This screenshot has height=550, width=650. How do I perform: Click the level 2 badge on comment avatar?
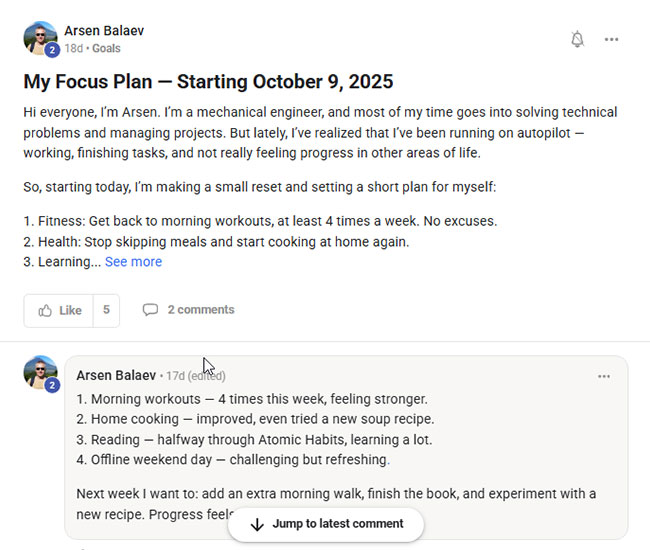pos(52,385)
